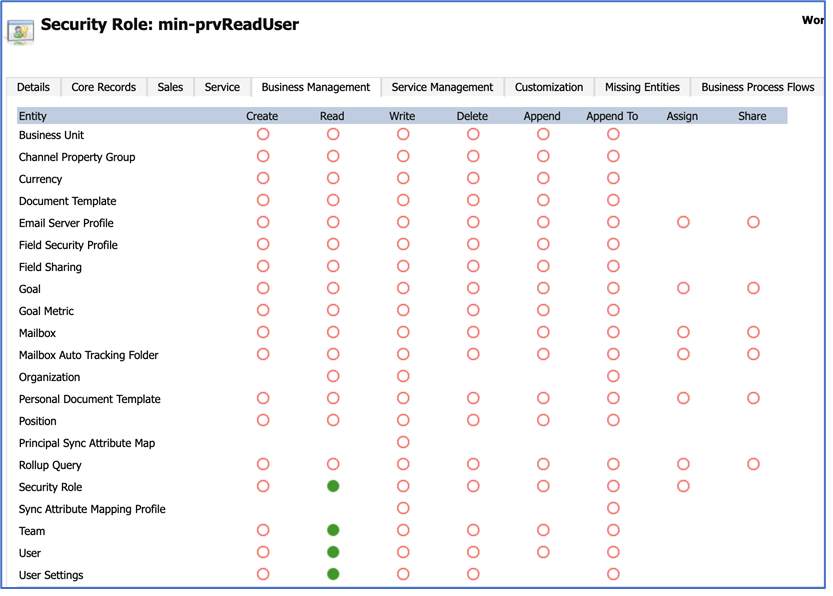The height and width of the screenshot is (596, 833).
Task: Select the Security Role entity name
Action: coord(50,487)
